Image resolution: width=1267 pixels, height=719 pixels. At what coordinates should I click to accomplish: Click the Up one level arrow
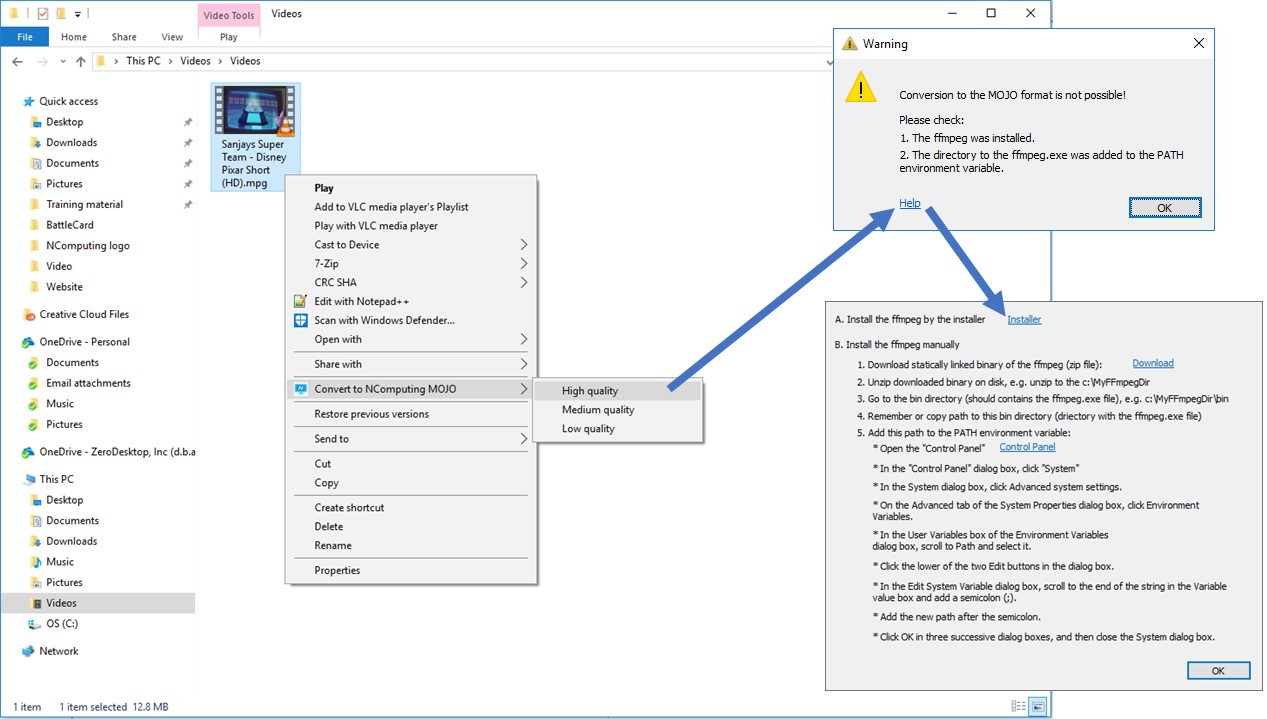(81, 61)
